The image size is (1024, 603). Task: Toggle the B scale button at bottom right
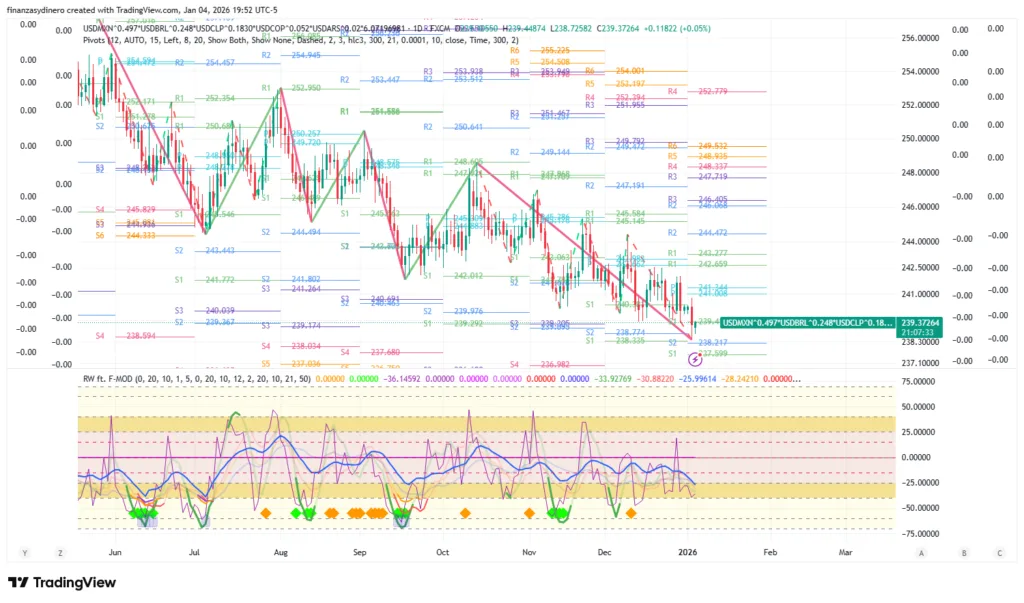pos(964,552)
